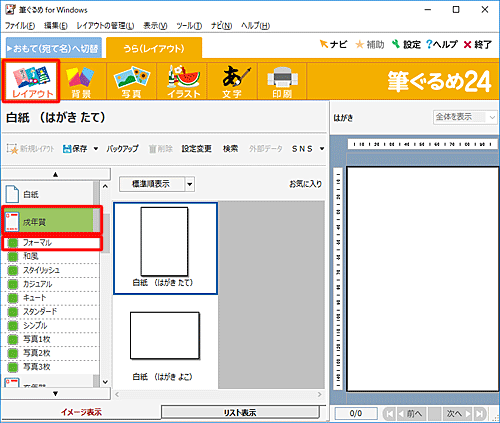This screenshot has height=423, width=500.
Task: Select the カジュアル subcategory
Action: (x=51, y=284)
